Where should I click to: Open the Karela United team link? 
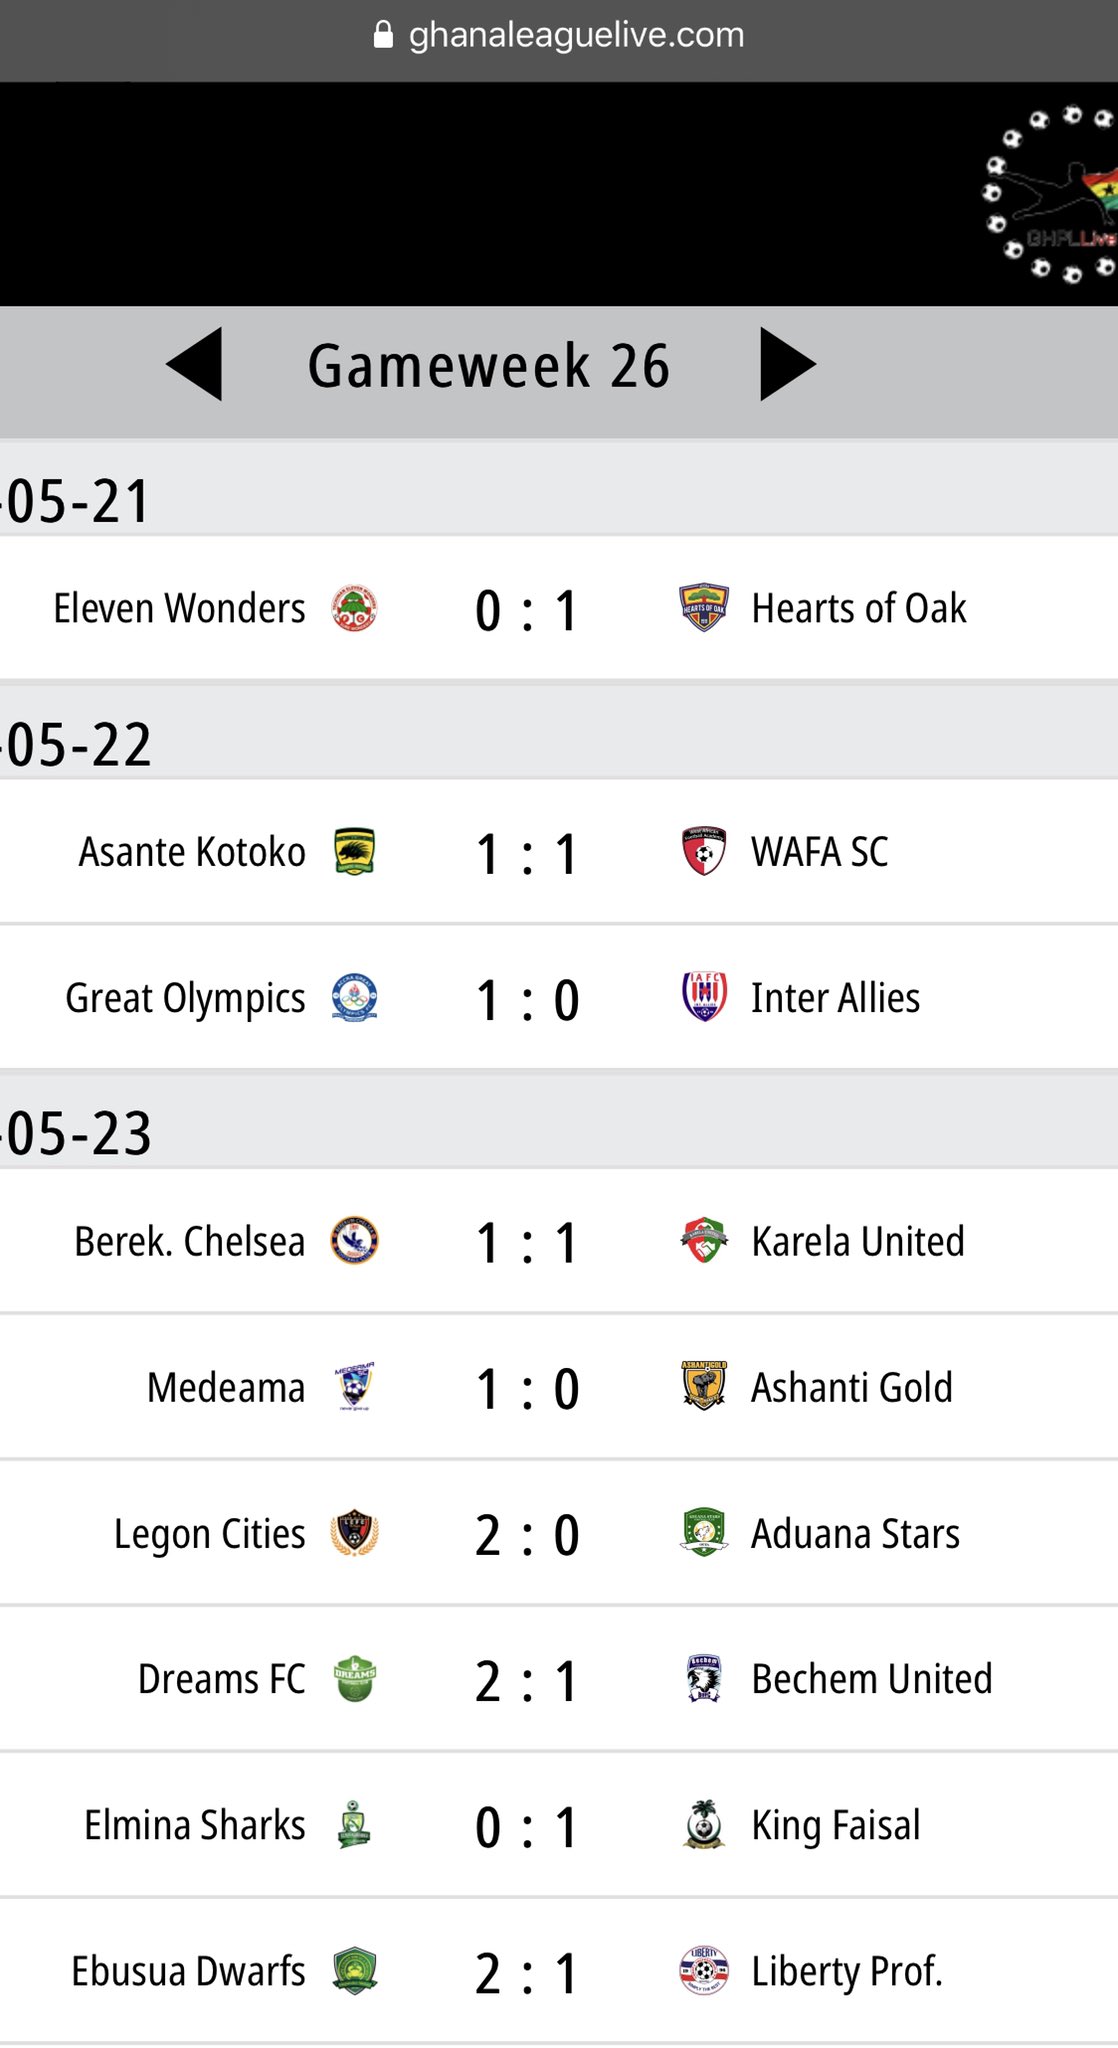click(x=858, y=1241)
